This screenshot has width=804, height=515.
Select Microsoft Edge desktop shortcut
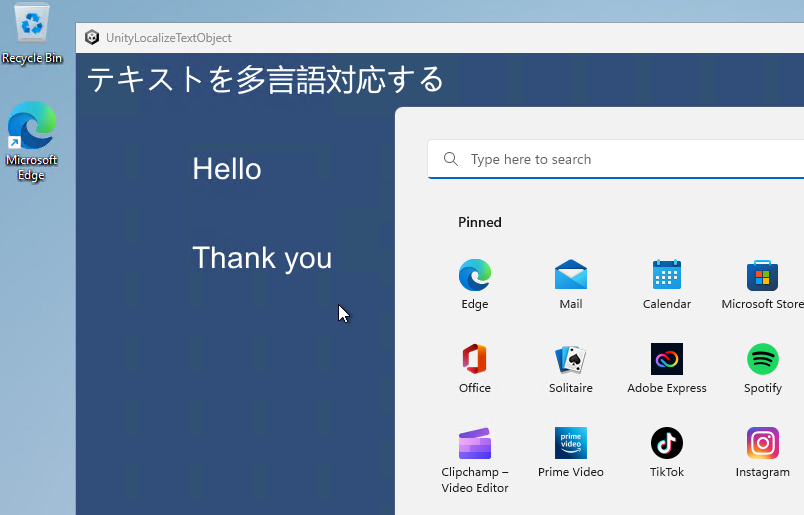32,141
